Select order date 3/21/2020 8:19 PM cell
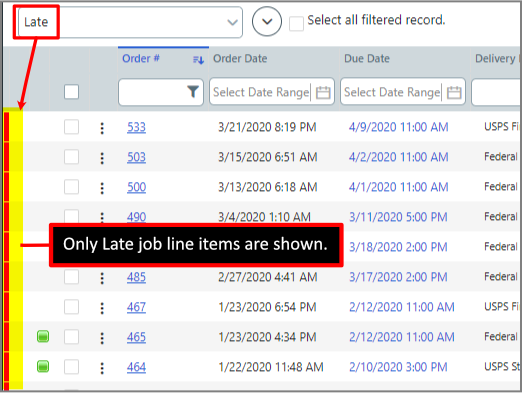The height and width of the screenshot is (393, 522). [x=267, y=127]
